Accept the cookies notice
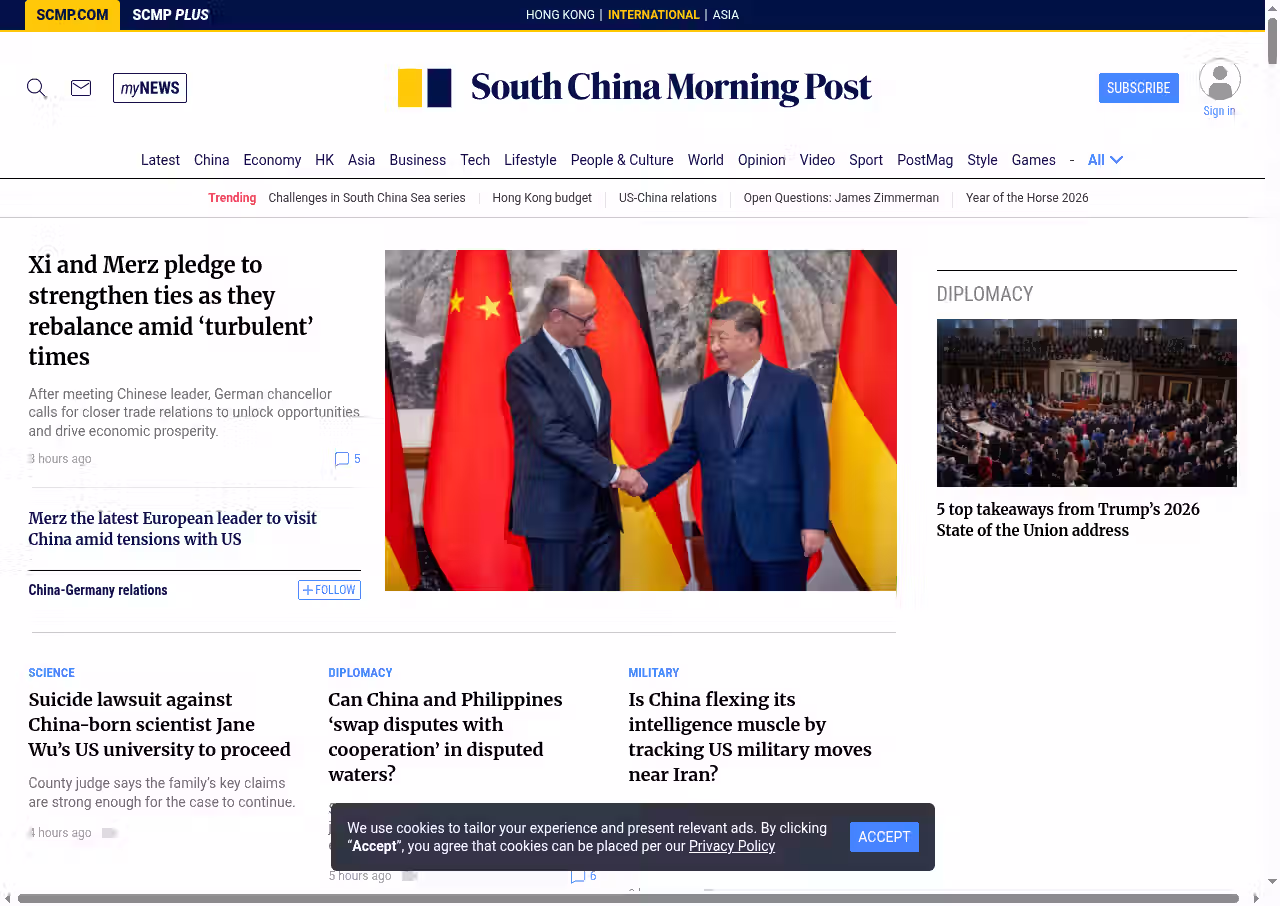This screenshot has height=906, width=1280. pyautogui.click(x=884, y=837)
